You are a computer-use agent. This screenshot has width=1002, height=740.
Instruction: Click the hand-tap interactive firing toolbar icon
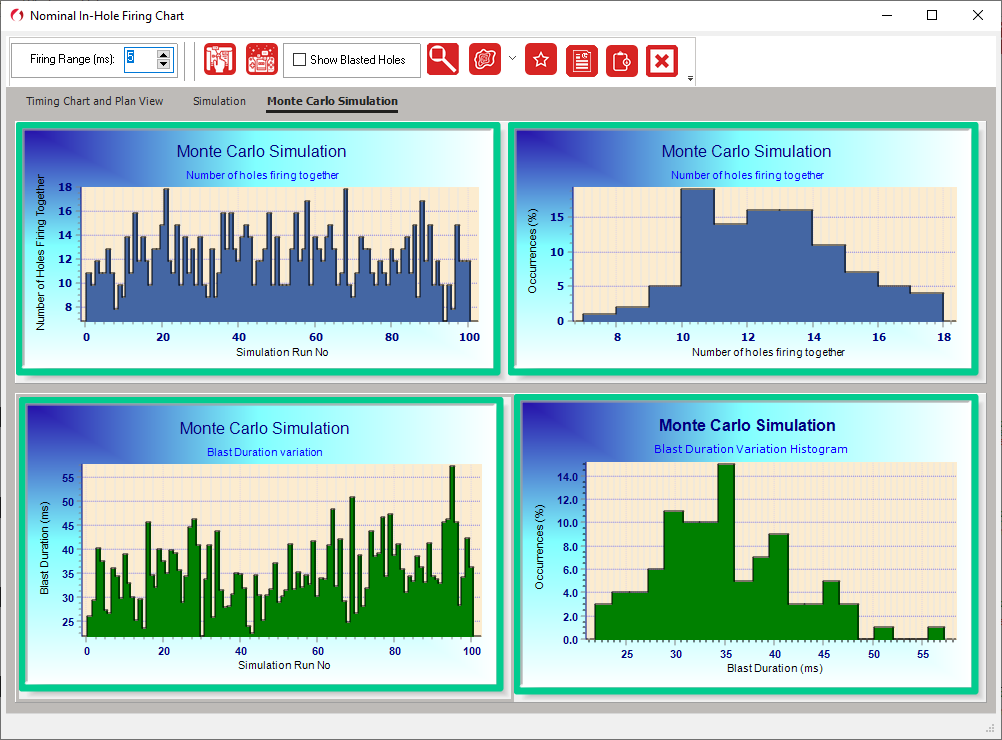pos(220,59)
